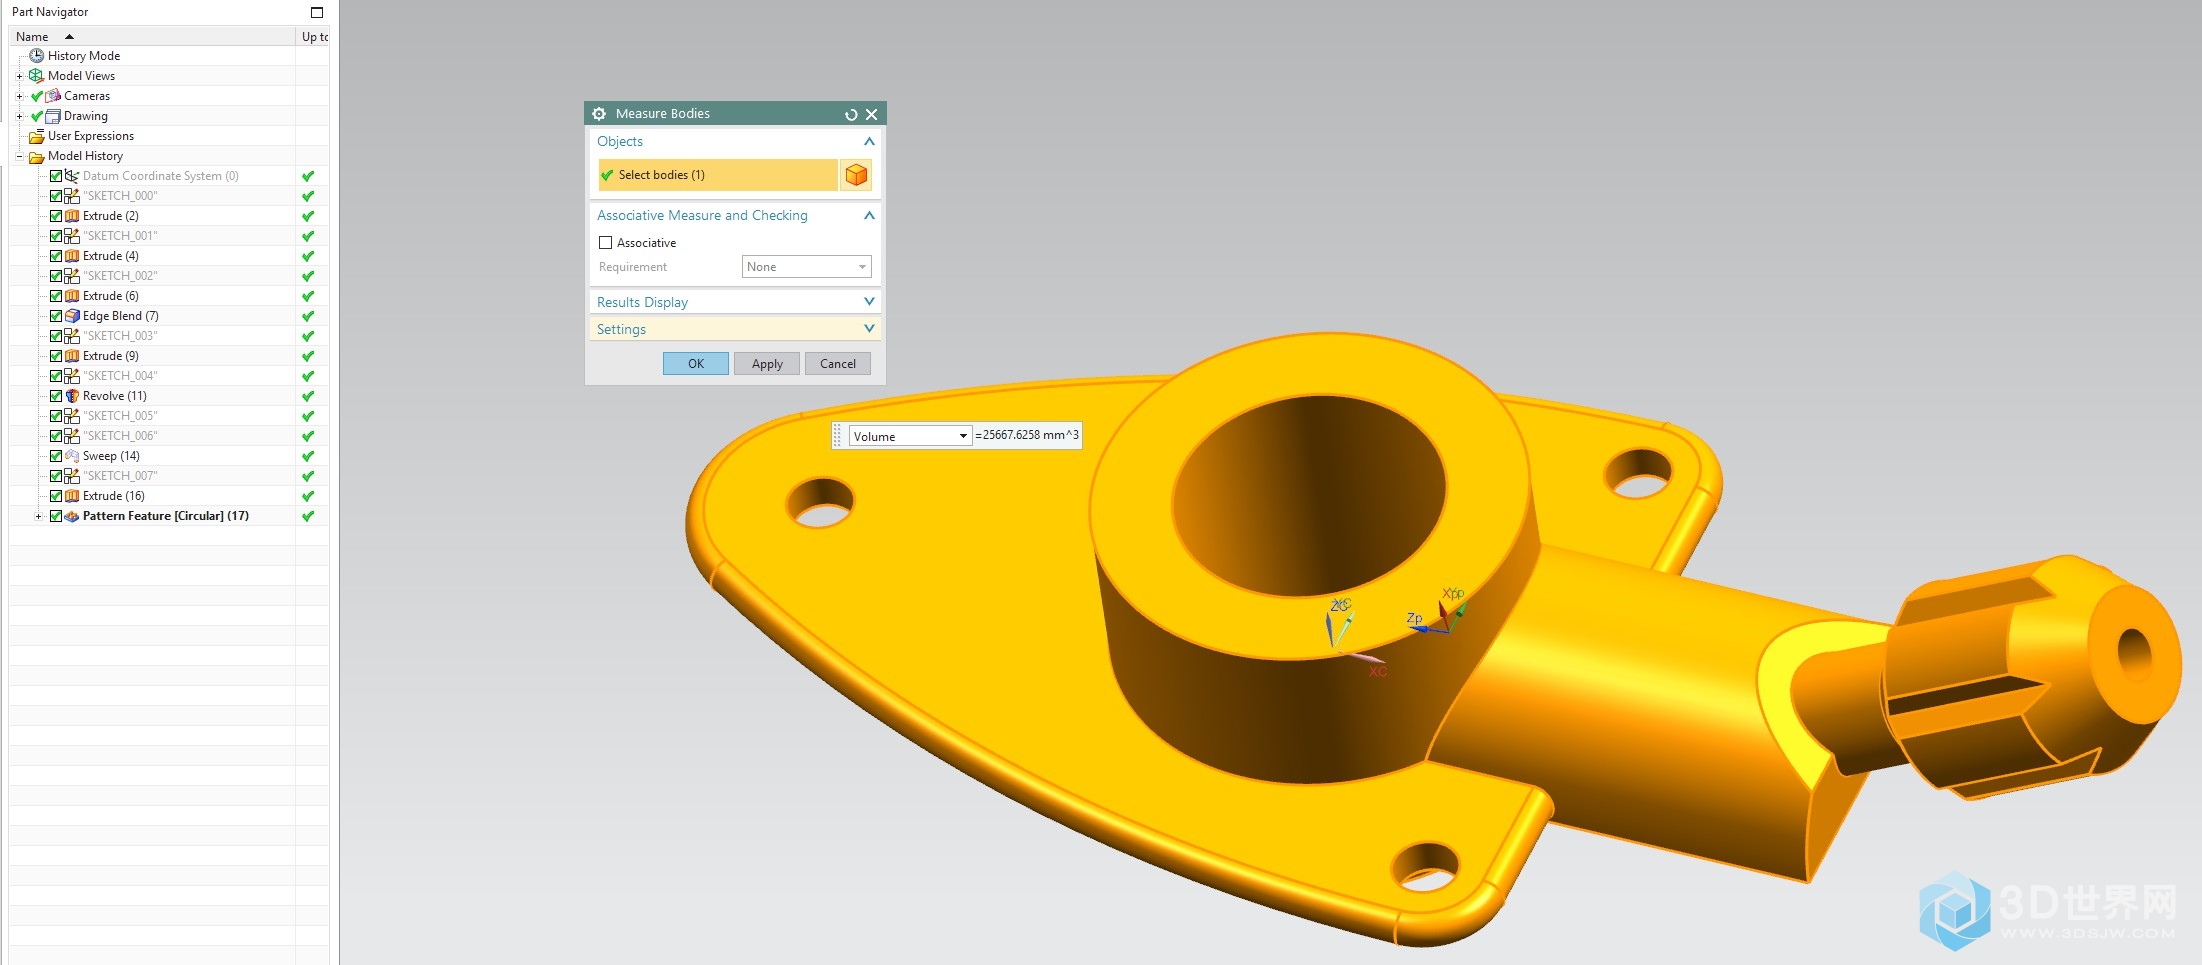Collapse the Objects section
2202x965 pixels.
coord(869,142)
